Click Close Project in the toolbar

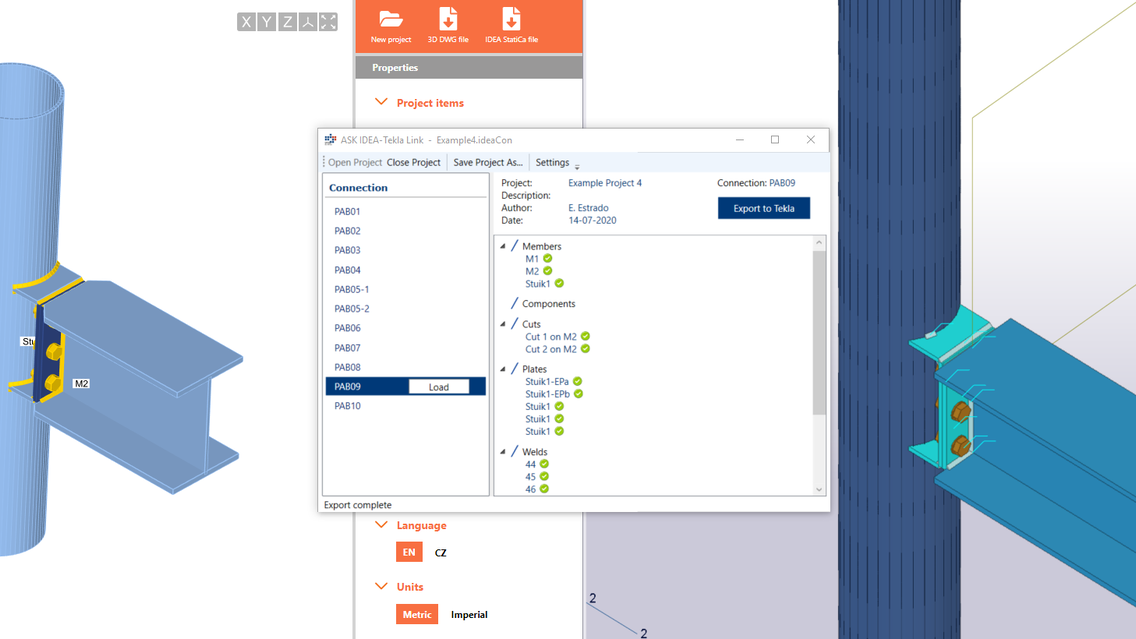click(413, 162)
